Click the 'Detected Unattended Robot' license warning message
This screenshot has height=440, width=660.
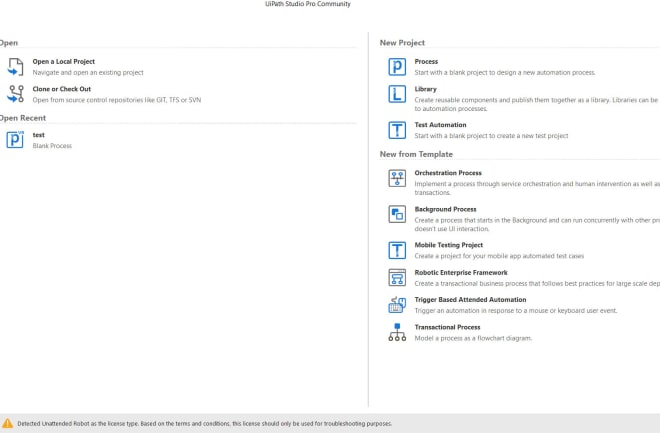(205, 424)
